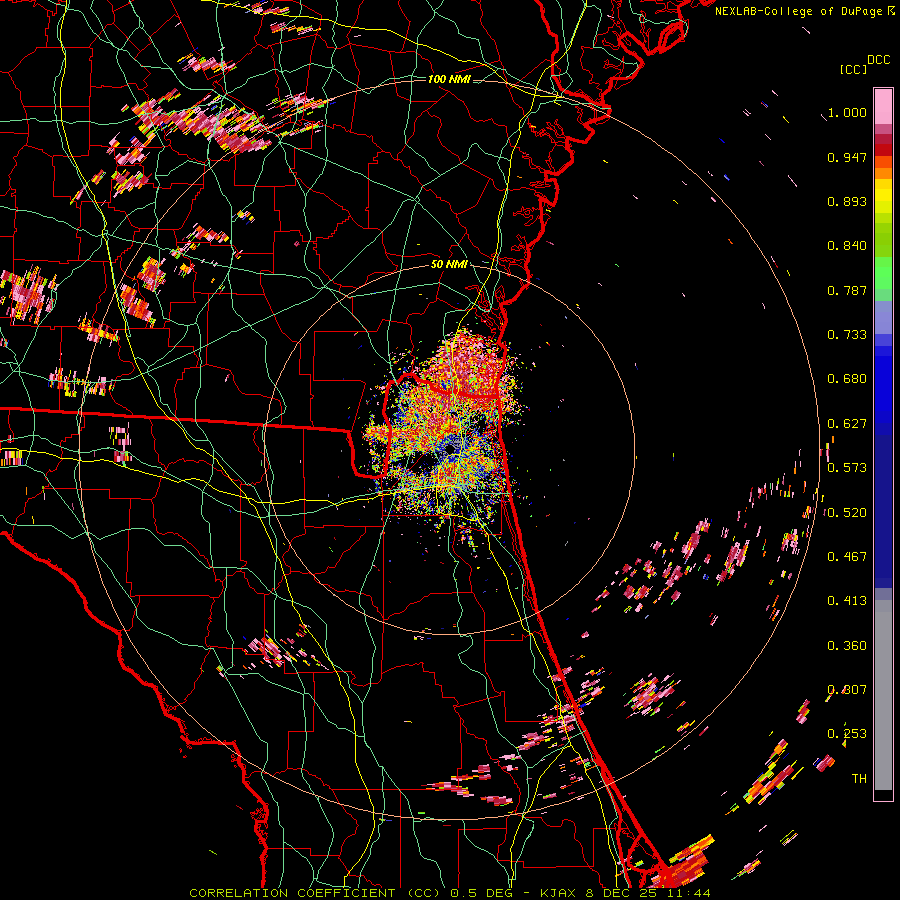Image resolution: width=900 pixels, height=900 pixels.
Task: Select the DCC label above the scale
Action: (x=878, y=60)
